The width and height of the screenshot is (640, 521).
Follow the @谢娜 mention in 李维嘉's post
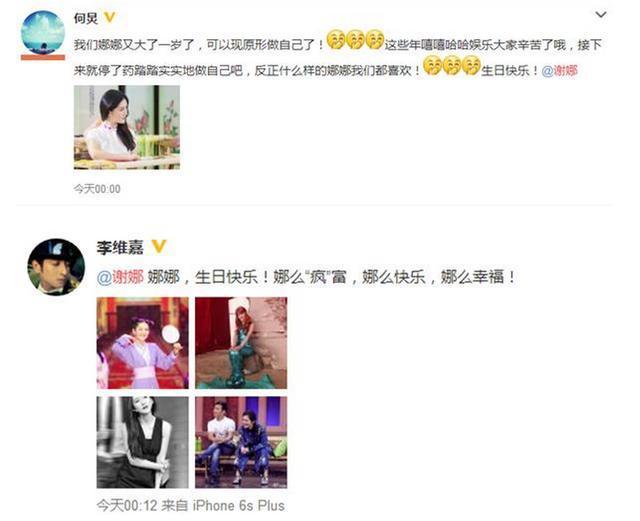tap(120, 277)
